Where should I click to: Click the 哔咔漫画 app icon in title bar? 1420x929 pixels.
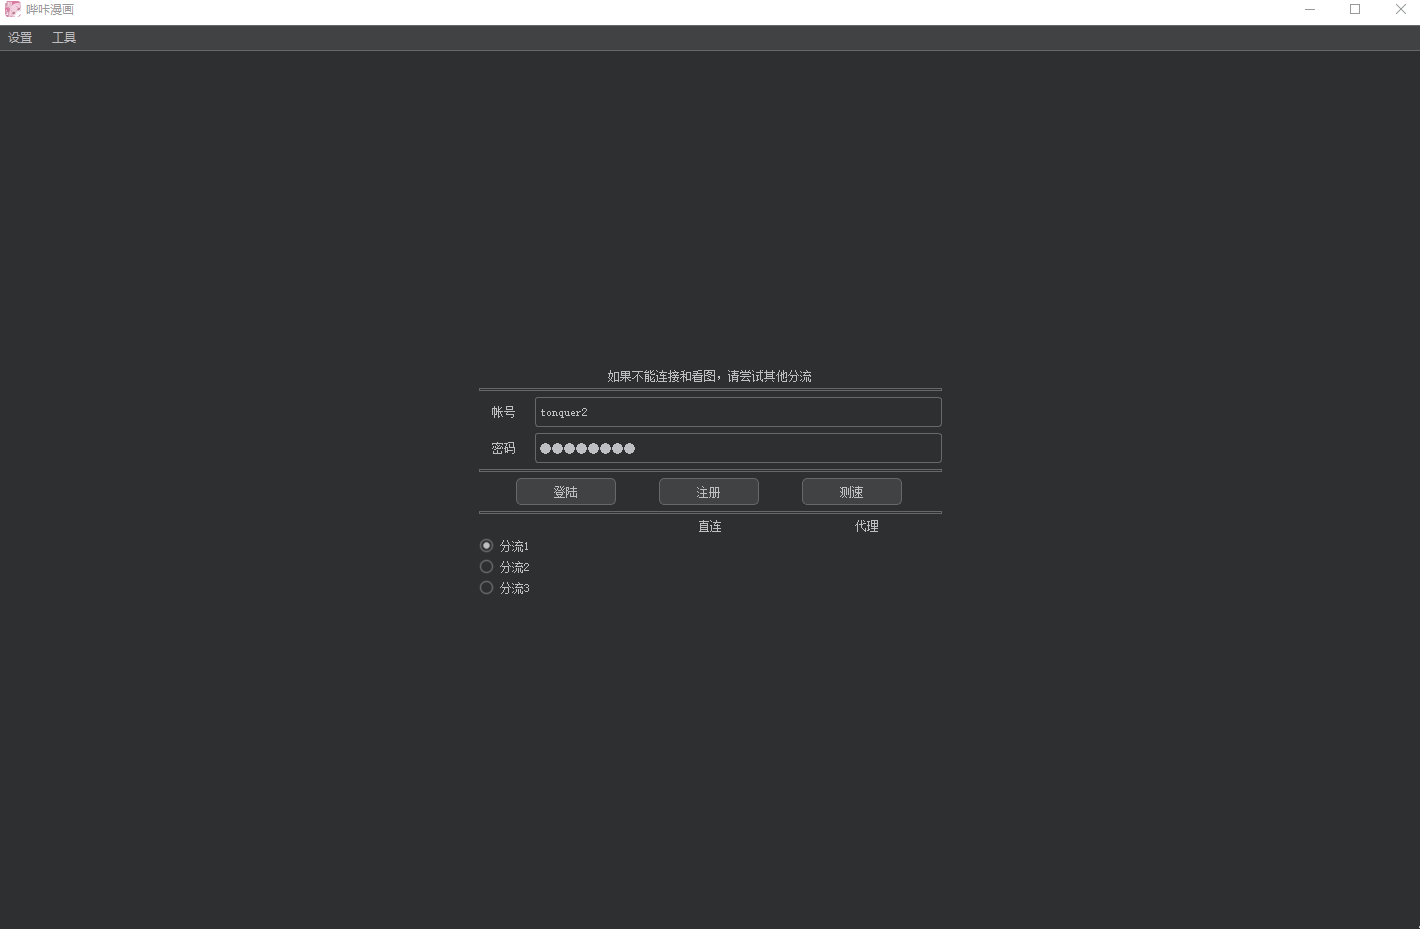click(x=13, y=9)
